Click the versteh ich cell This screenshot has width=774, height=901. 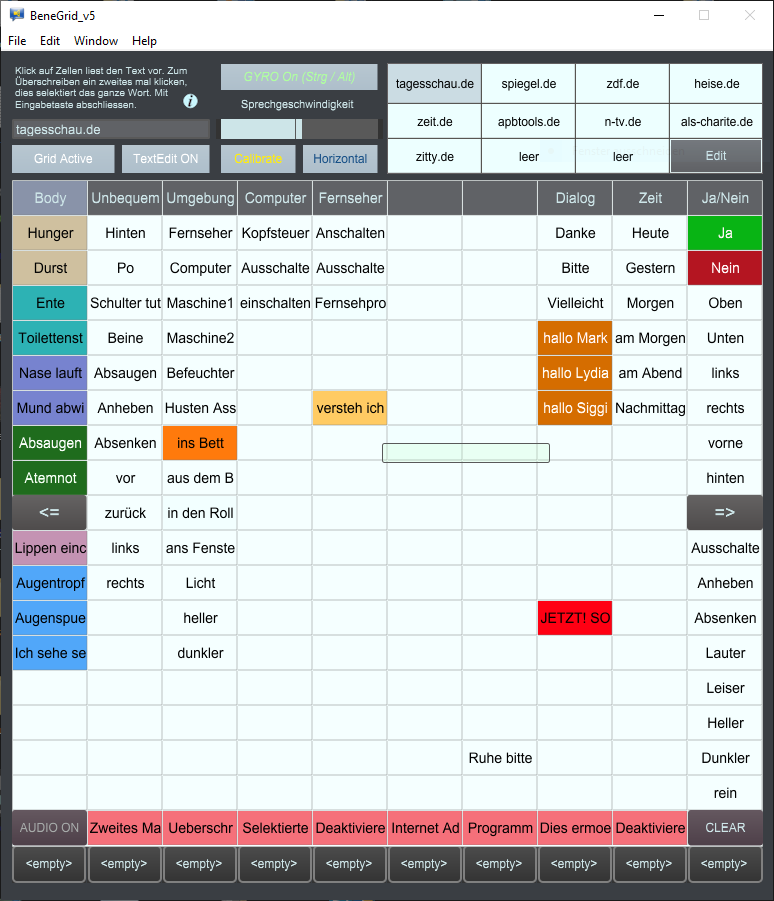(x=350, y=408)
